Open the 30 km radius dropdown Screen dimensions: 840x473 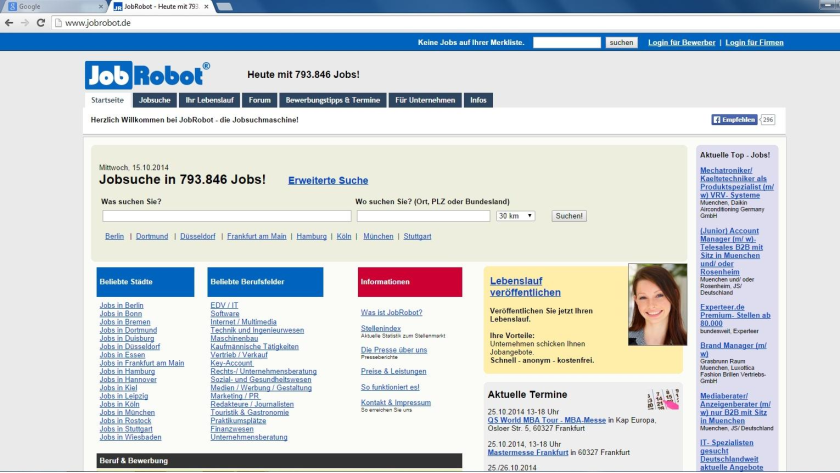515,216
